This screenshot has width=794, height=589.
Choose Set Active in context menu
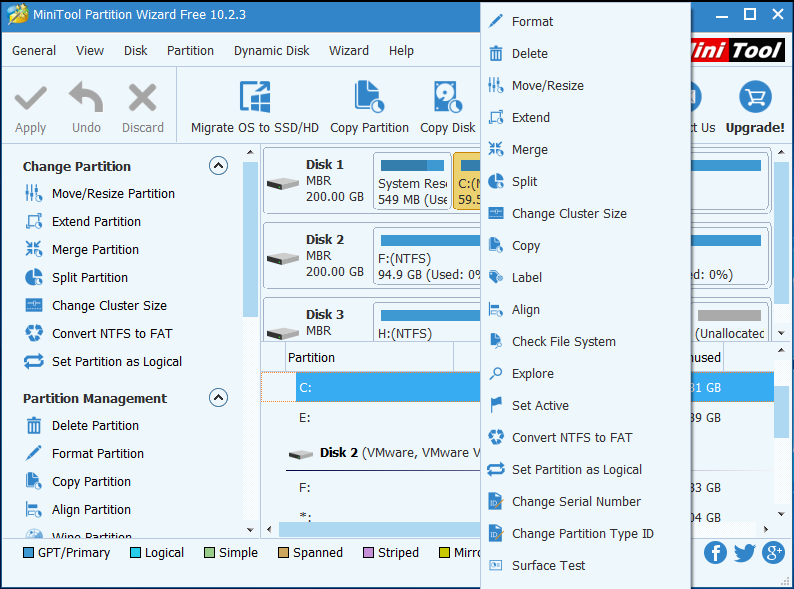585,406
